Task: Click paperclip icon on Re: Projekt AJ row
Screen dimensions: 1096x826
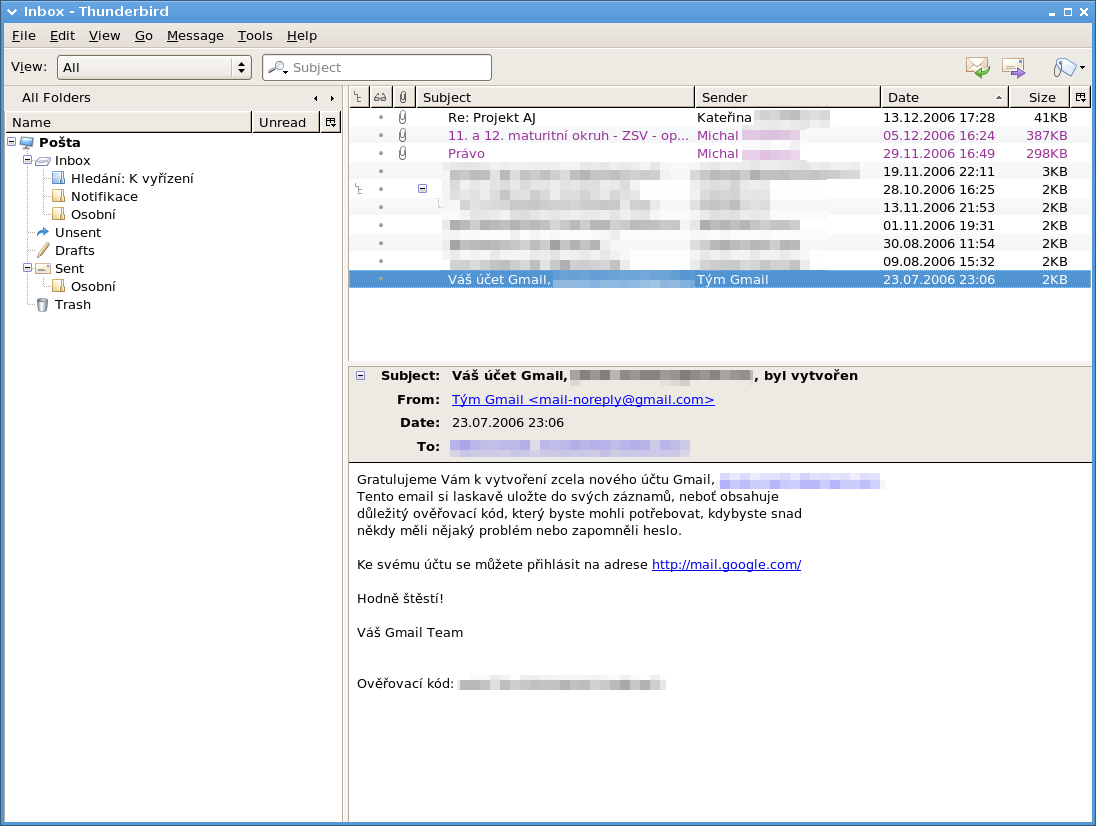Action: [403, 117]
